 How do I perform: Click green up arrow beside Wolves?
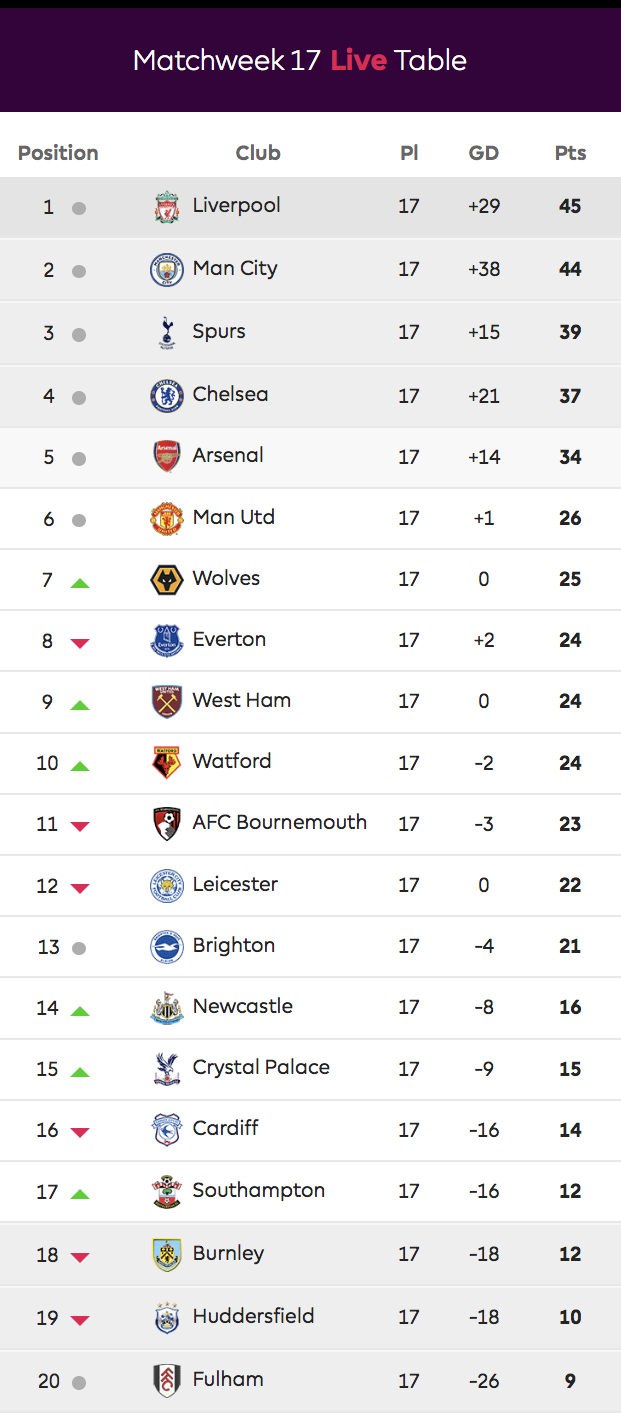tap(80, 583)
